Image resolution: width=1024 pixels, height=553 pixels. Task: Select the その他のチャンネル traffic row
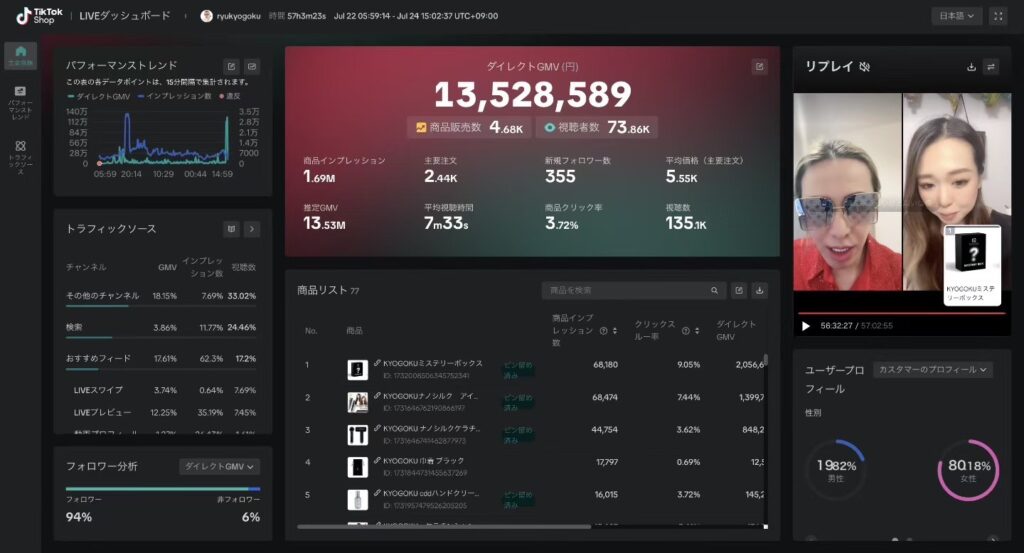coord(161,296)
